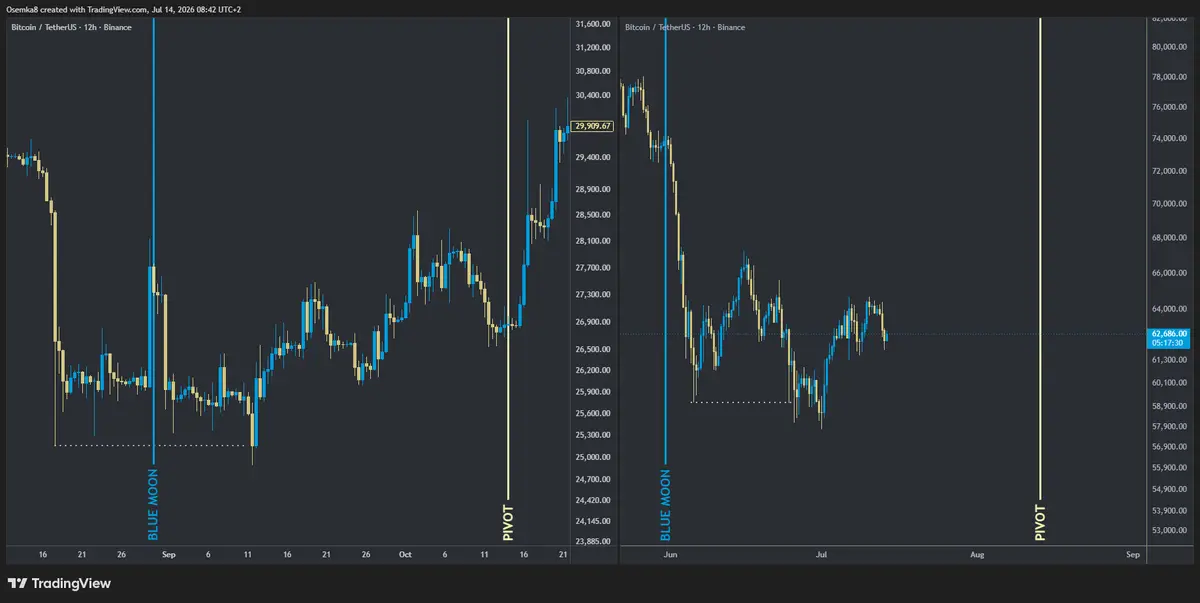Screen dimensions: 1200x603
Task: Click the right Bitcoin / TetherUS chart title
Action: coord(685,27)
